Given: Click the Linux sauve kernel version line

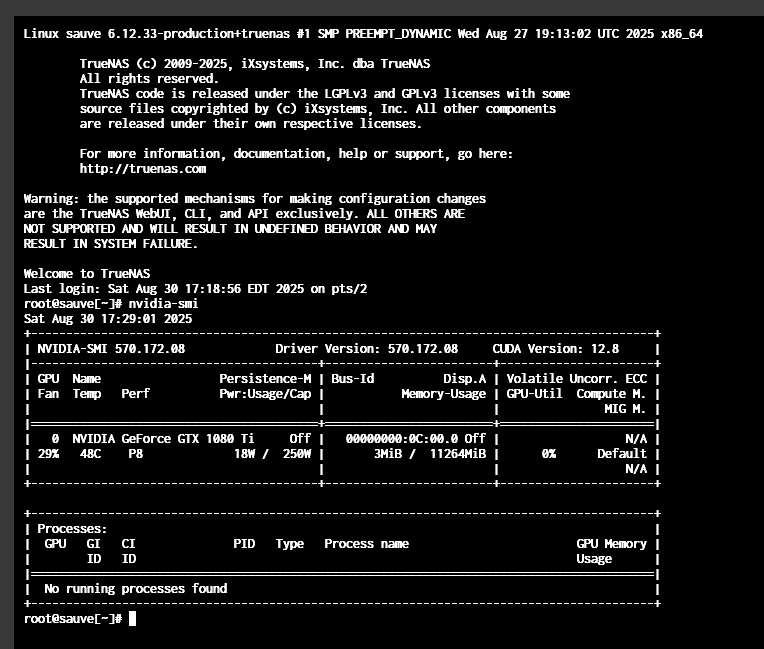Looking at the screenshot, I should (376, 34).
